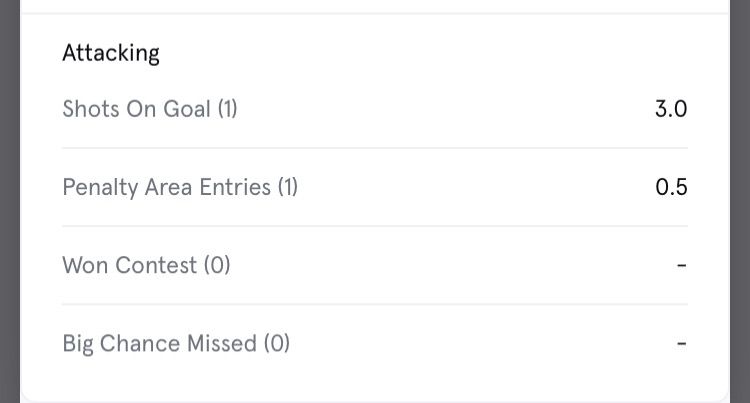
Task: Tap the (1) count beside Penalty Area Entries
Action: pyautogui.click(x=288, y=187)
